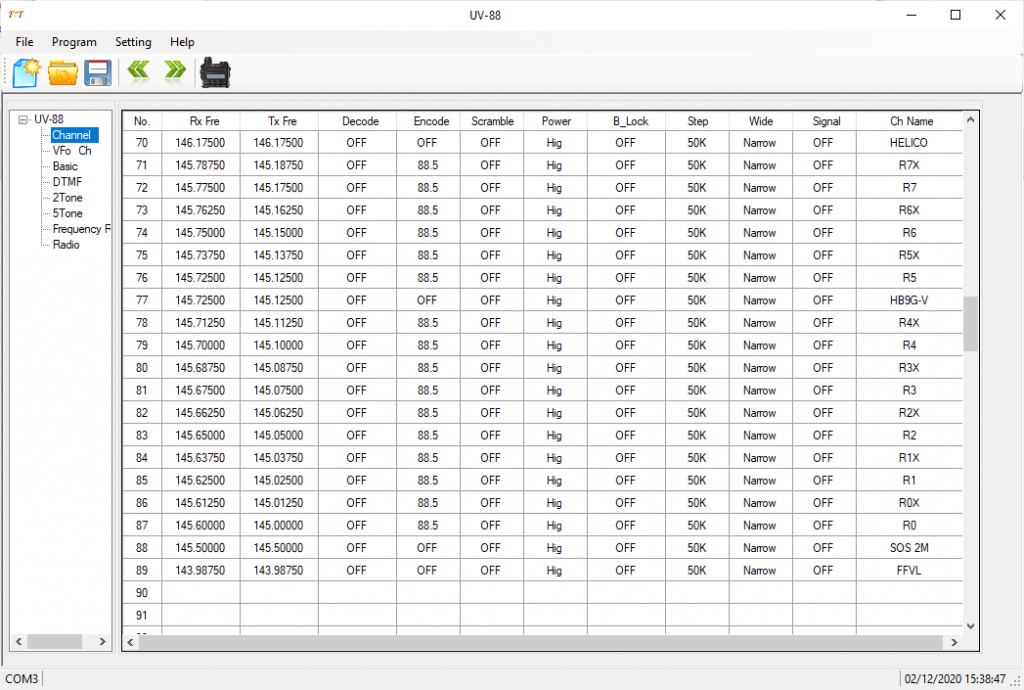Open a file with the folder icon
Screen dimensions: 1024x690
63,72
